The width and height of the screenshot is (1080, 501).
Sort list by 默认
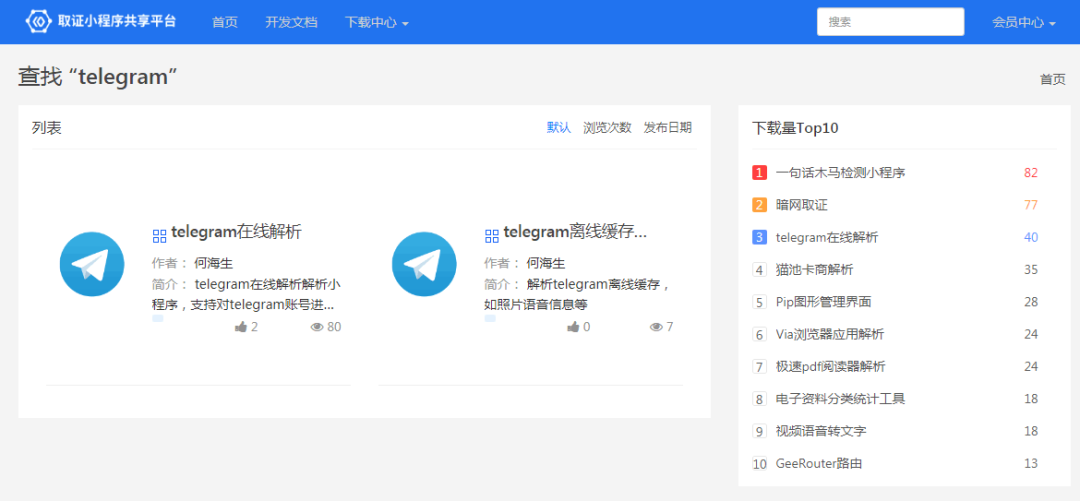coord(559,127)
